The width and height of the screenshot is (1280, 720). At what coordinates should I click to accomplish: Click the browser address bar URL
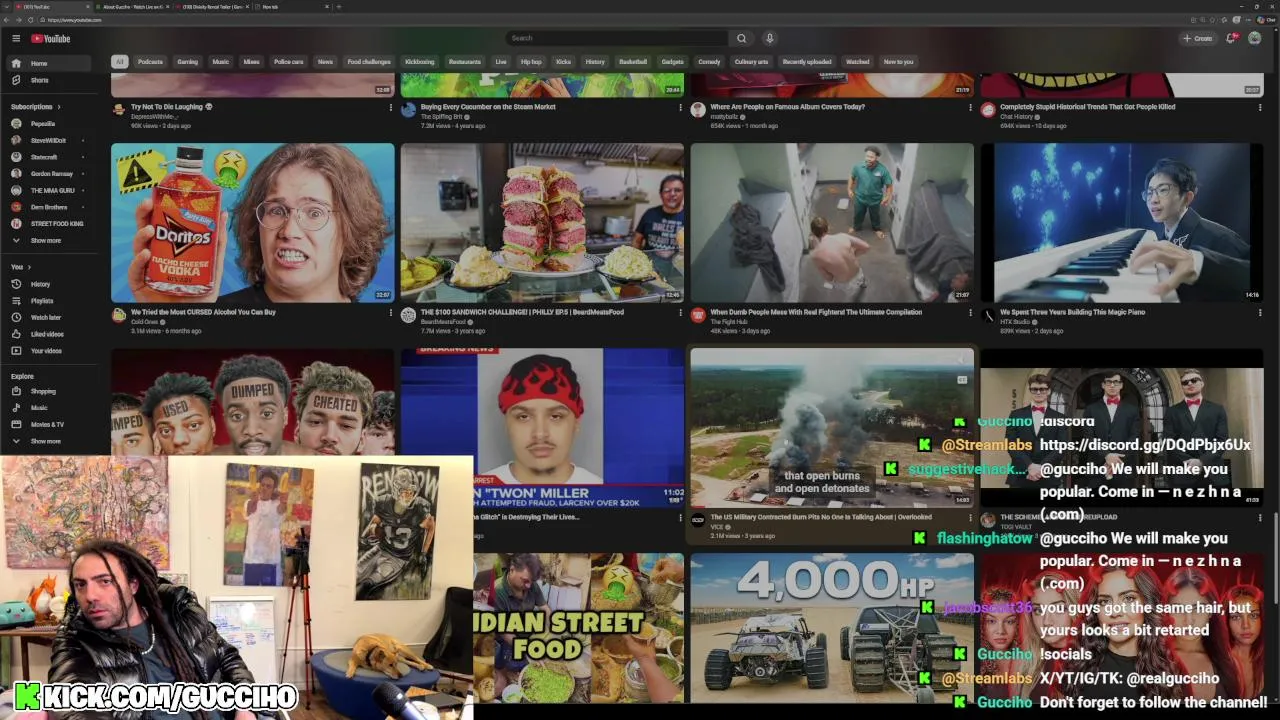pos(75,20)
